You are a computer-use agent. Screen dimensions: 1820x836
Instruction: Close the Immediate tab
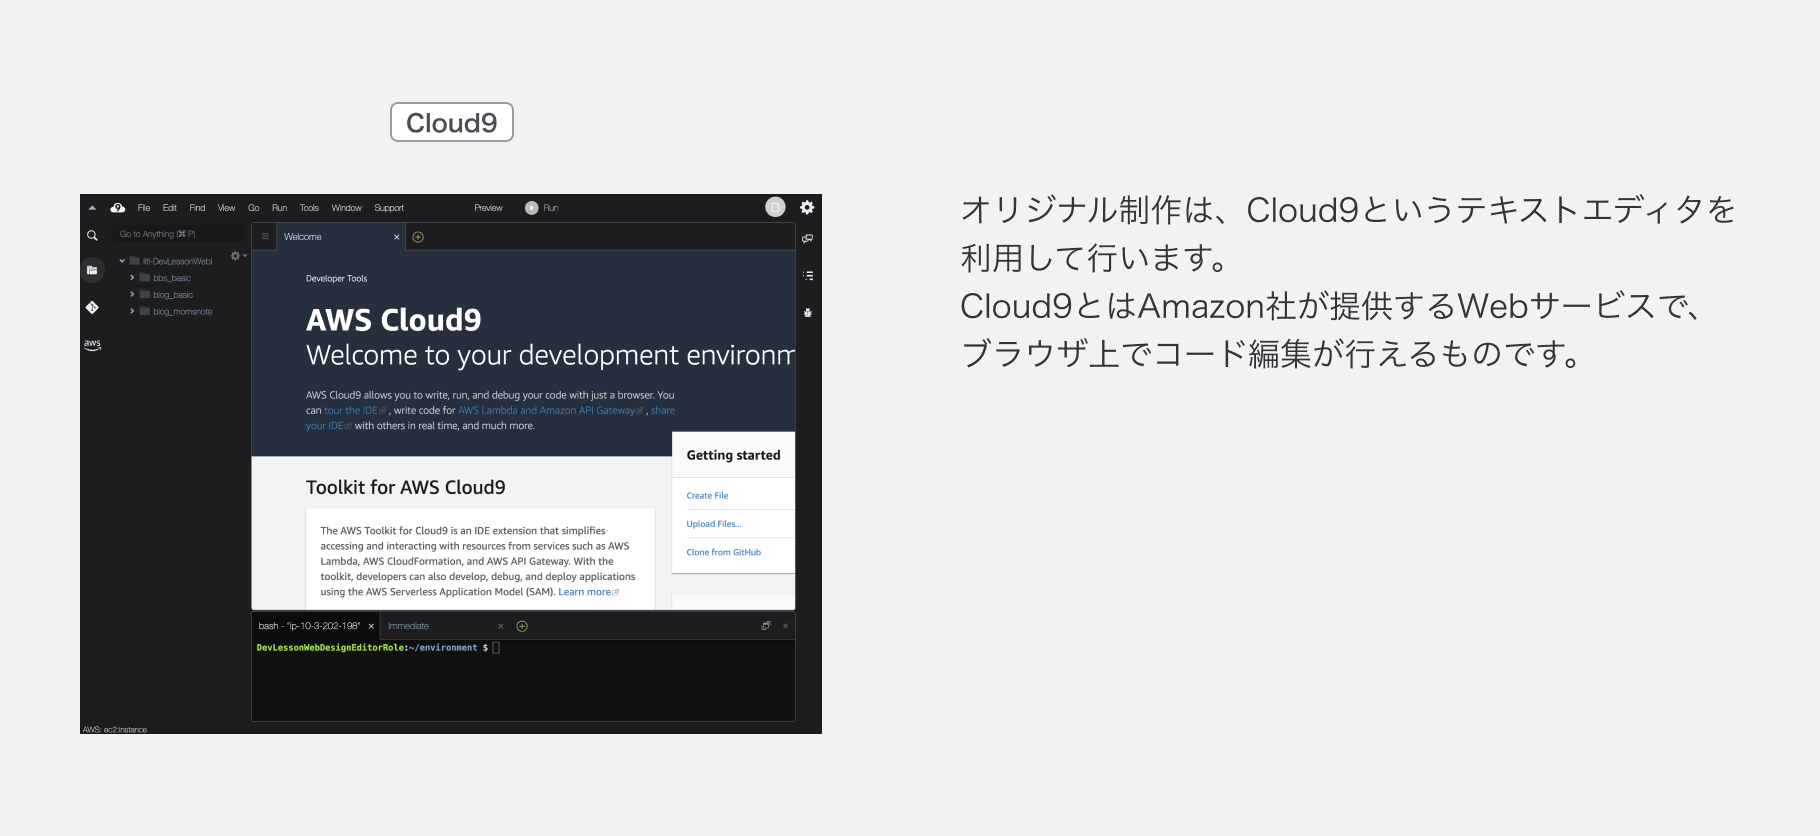501,626
